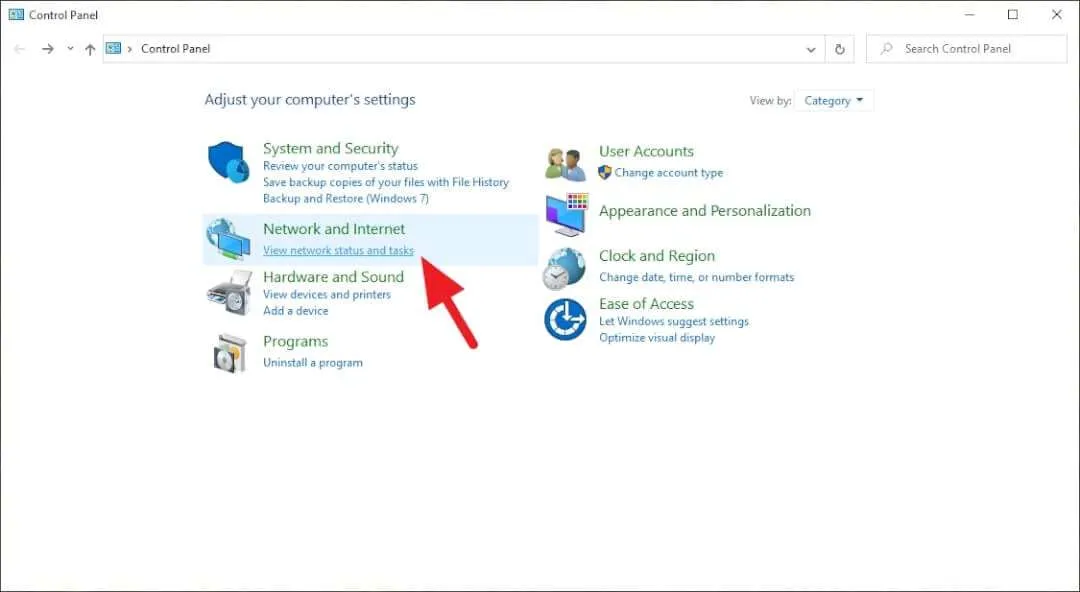The image size is (1080, 592).
Task: Click the Hardware and Sound printer icon
Action: (229, 293)
